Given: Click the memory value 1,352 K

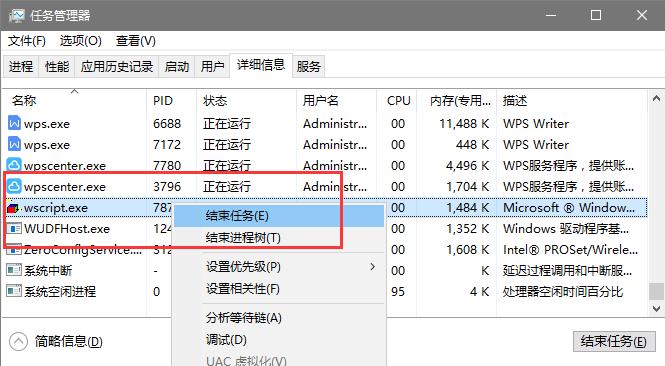Looking at the screenshot, I should 467,229.
